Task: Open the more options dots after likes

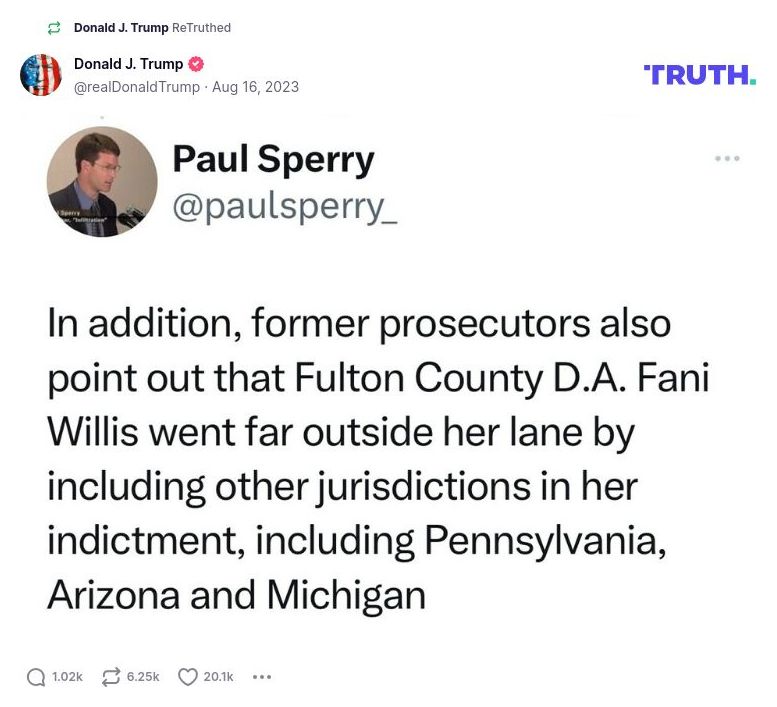Action: coord(262,677)
